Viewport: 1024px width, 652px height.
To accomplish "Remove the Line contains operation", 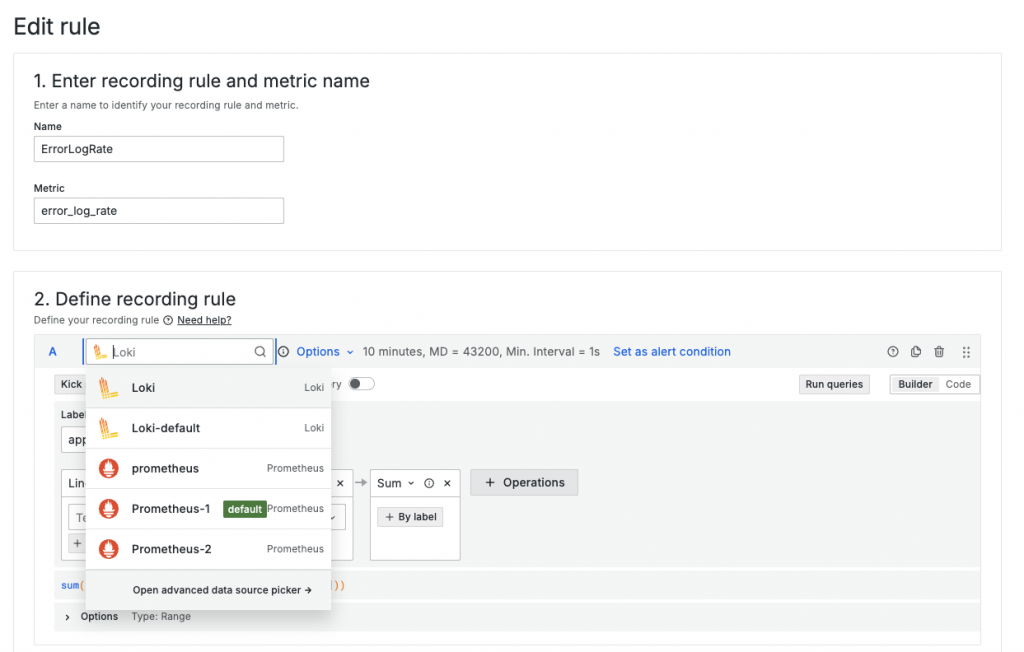I will tap(340, 483).
